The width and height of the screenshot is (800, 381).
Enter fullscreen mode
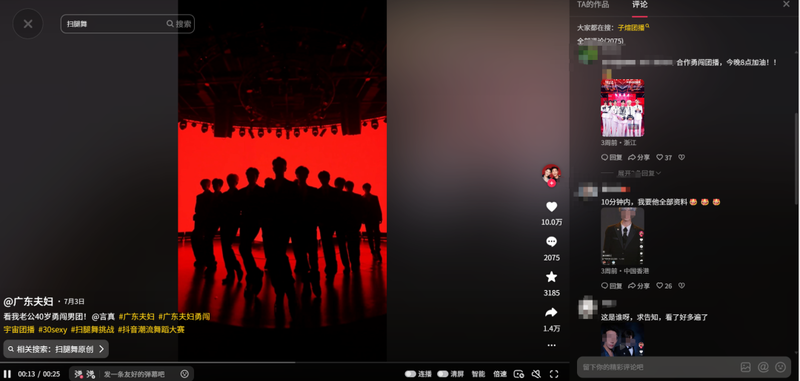coord(554,374)
